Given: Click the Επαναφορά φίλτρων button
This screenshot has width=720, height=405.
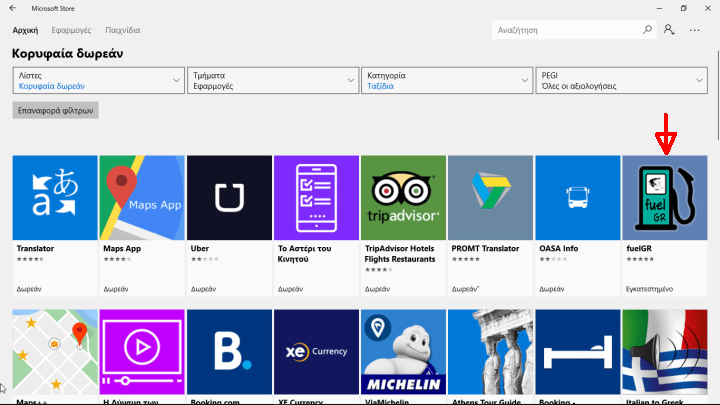Looking at the screenshot, I should [56, 110].
